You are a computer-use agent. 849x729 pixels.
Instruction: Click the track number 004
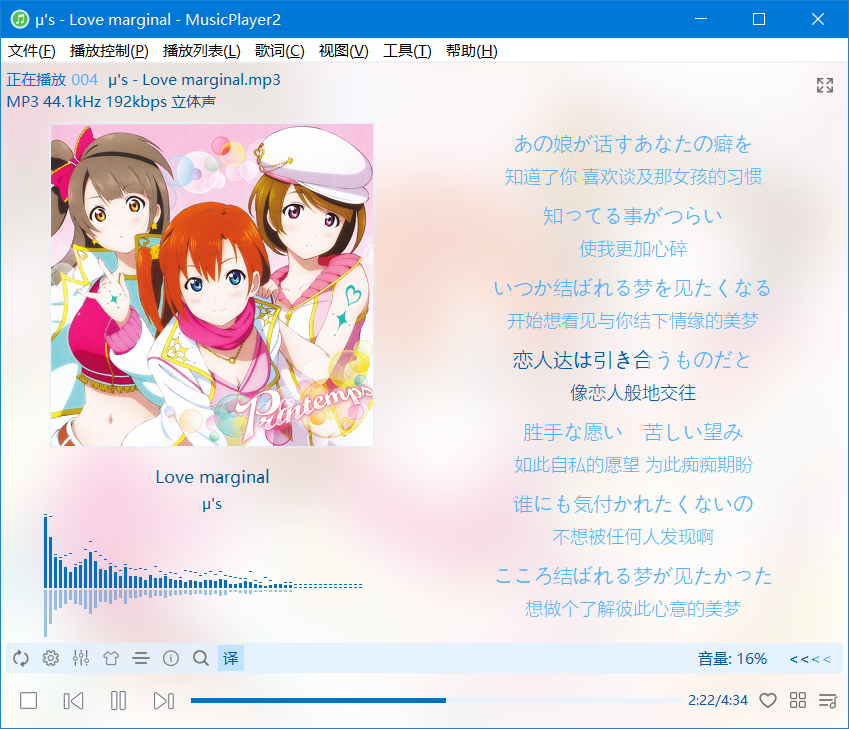click(84, 80)
